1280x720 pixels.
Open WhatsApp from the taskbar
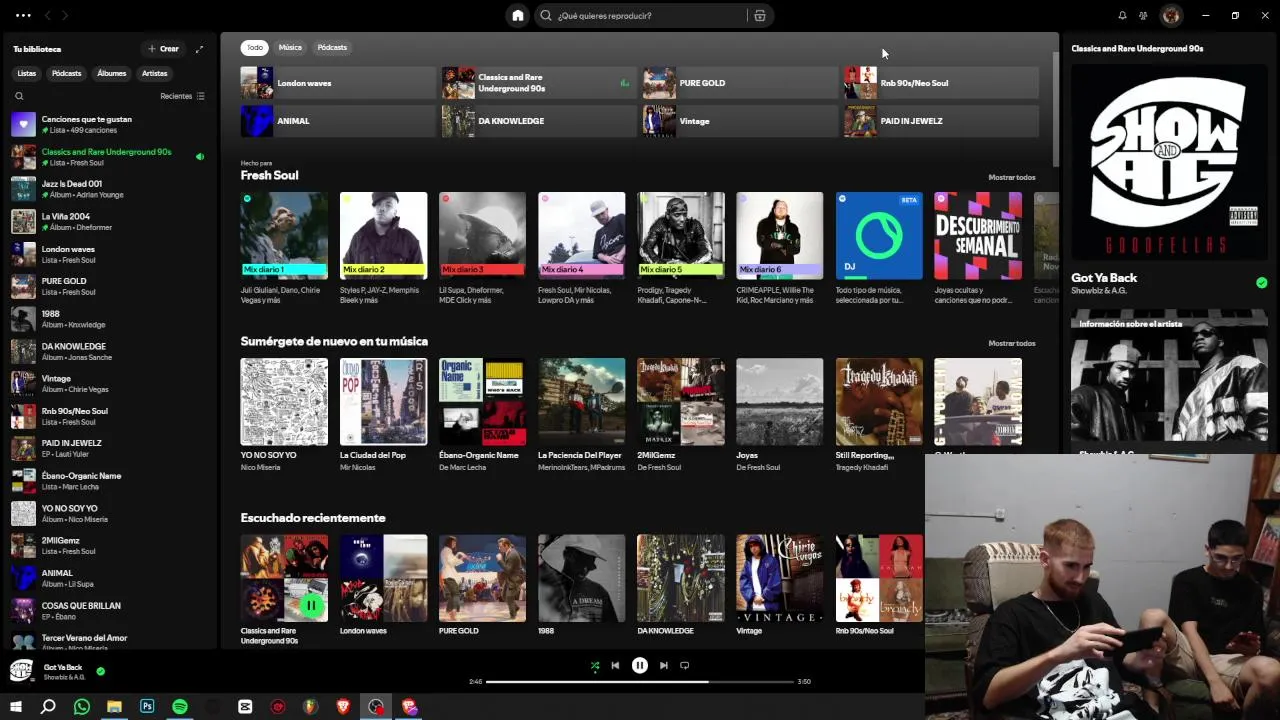(82, 707)
